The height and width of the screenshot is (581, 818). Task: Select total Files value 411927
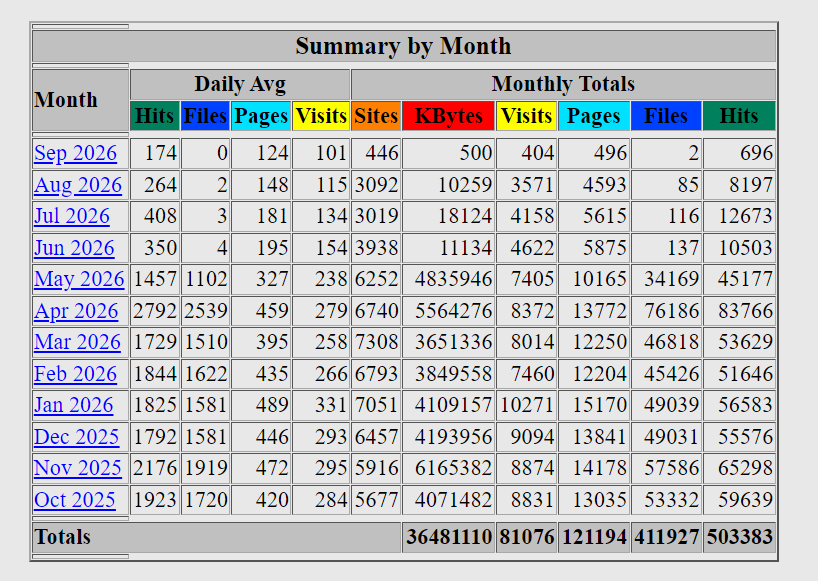(666, 537)
